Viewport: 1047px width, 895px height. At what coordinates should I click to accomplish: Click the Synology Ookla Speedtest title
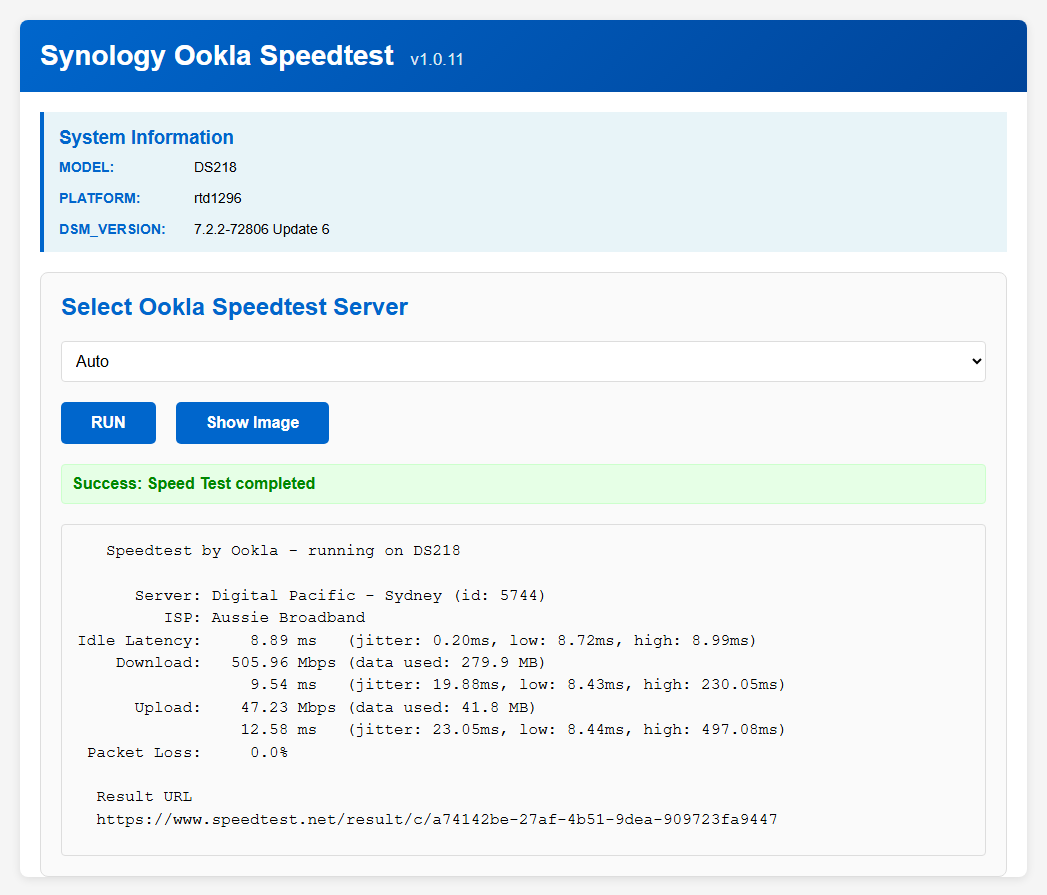click(x=217, y=56)
